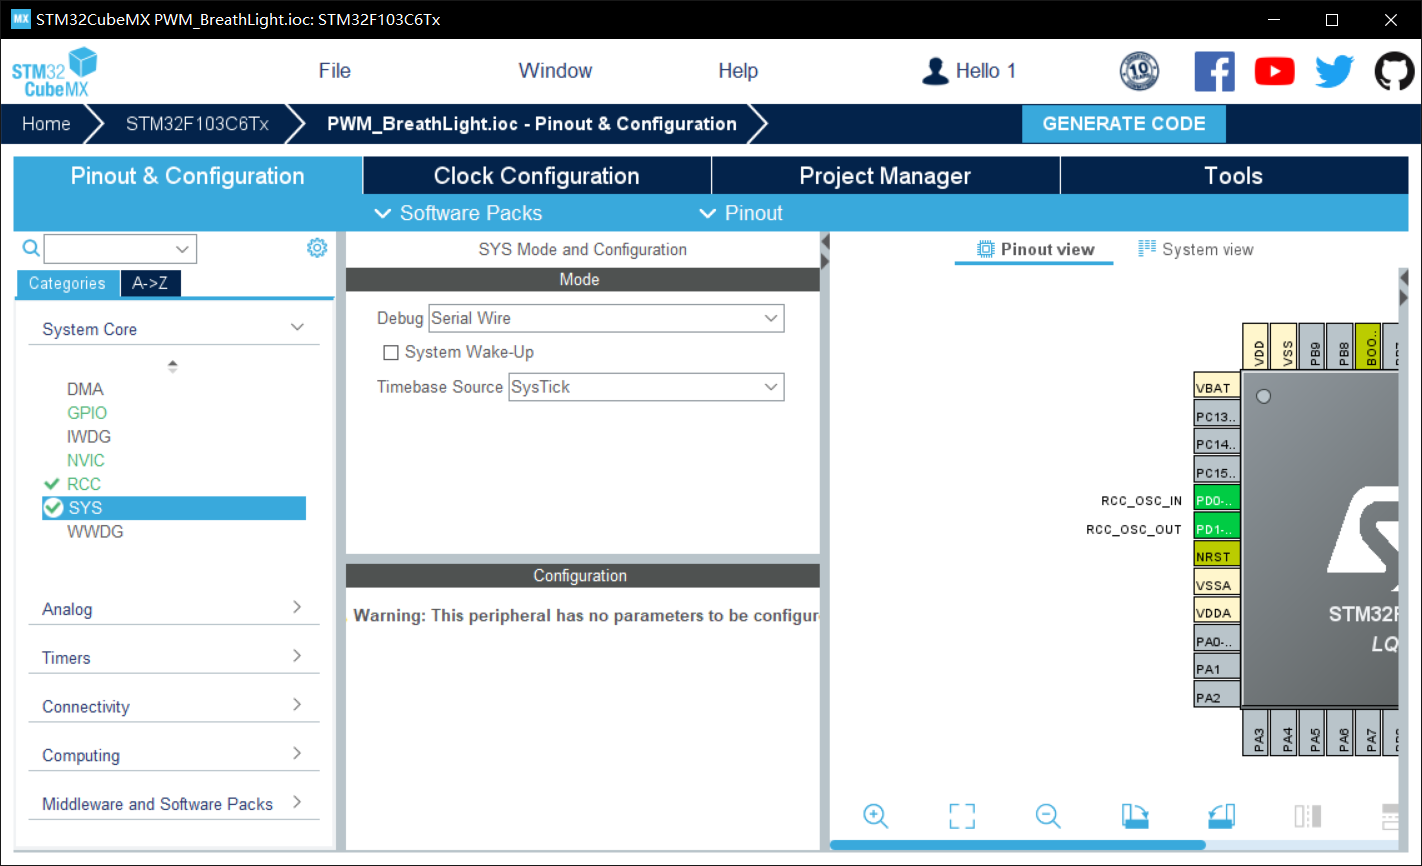This screenshot has width=1422, height=866.
Task: Rotate the chip clockwise
Action: coord(1135,816)
